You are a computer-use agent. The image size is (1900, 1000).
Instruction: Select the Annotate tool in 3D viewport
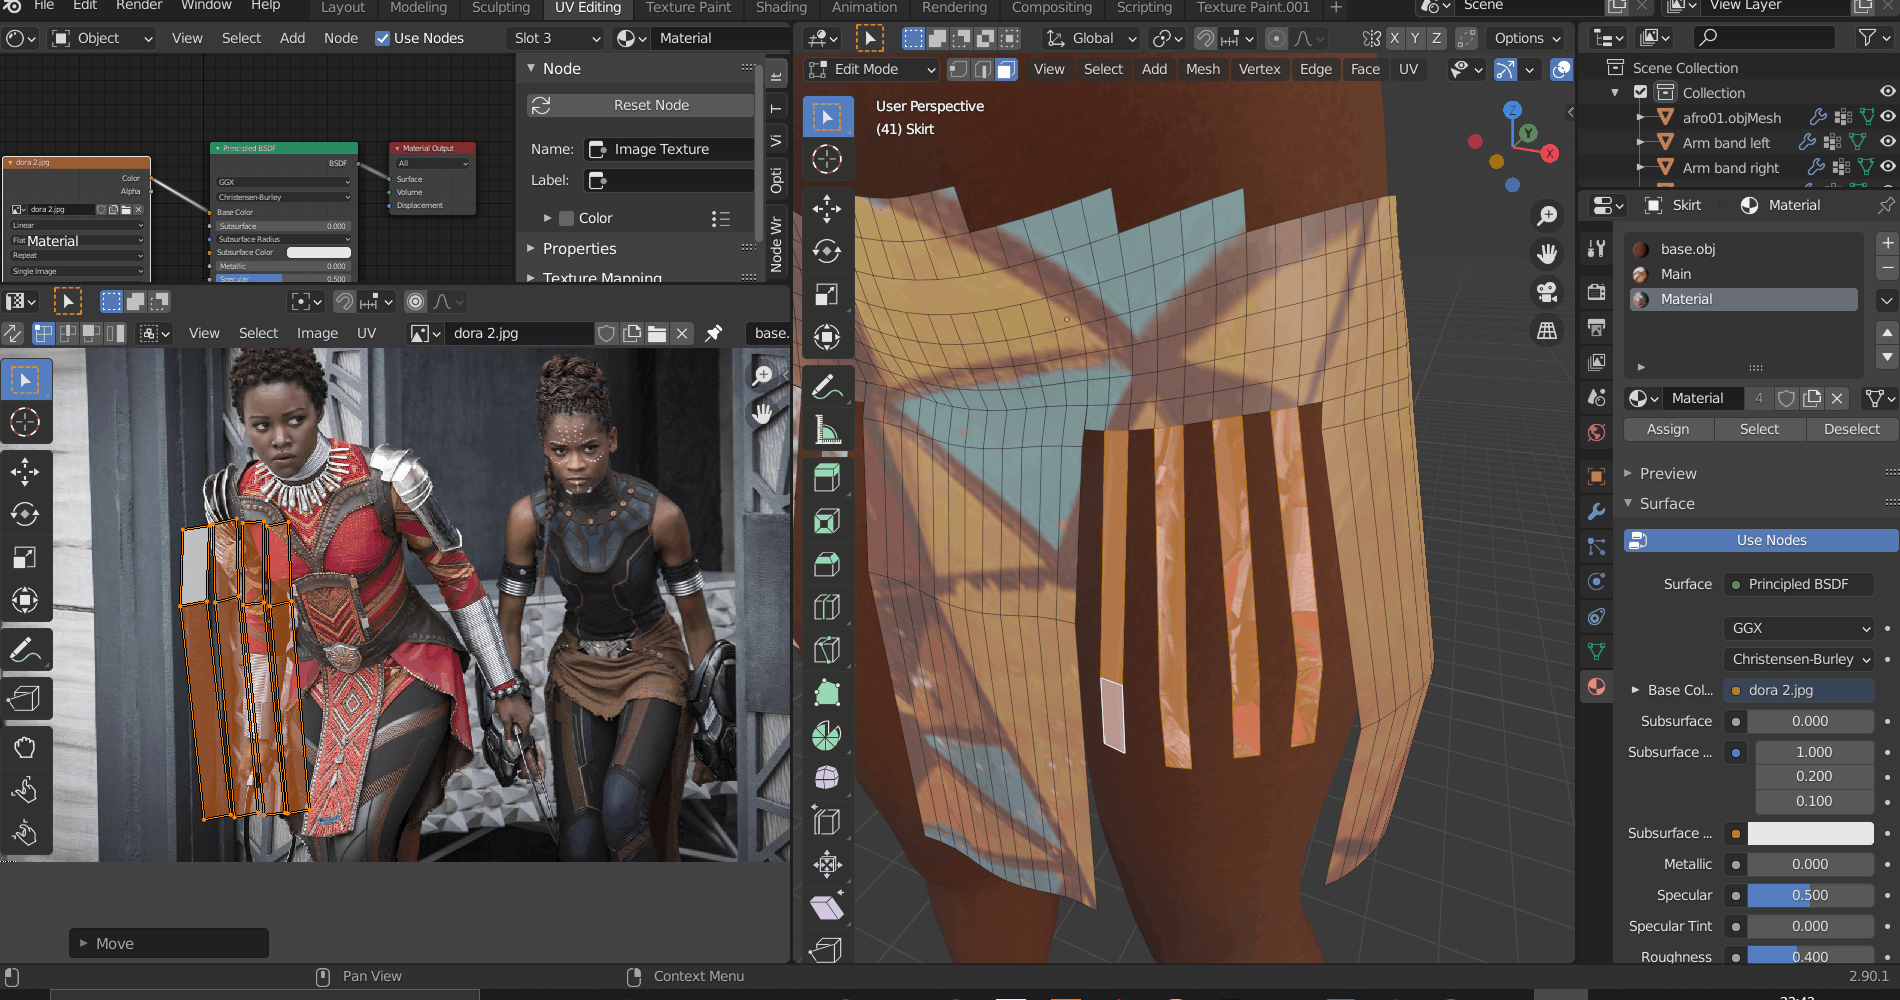(x=827, y=387)
